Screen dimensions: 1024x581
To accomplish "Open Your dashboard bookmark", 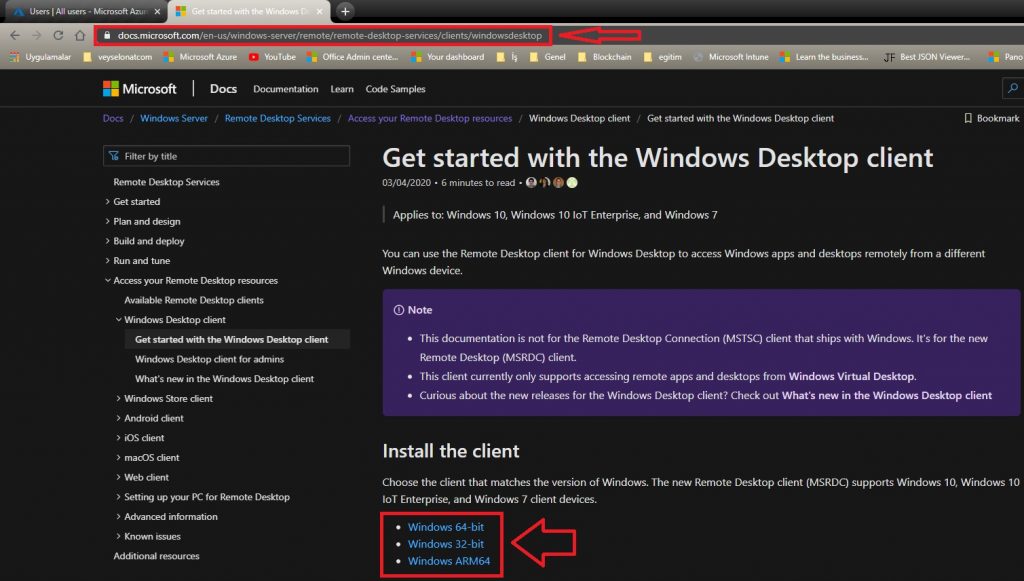I will coord(447,57).
